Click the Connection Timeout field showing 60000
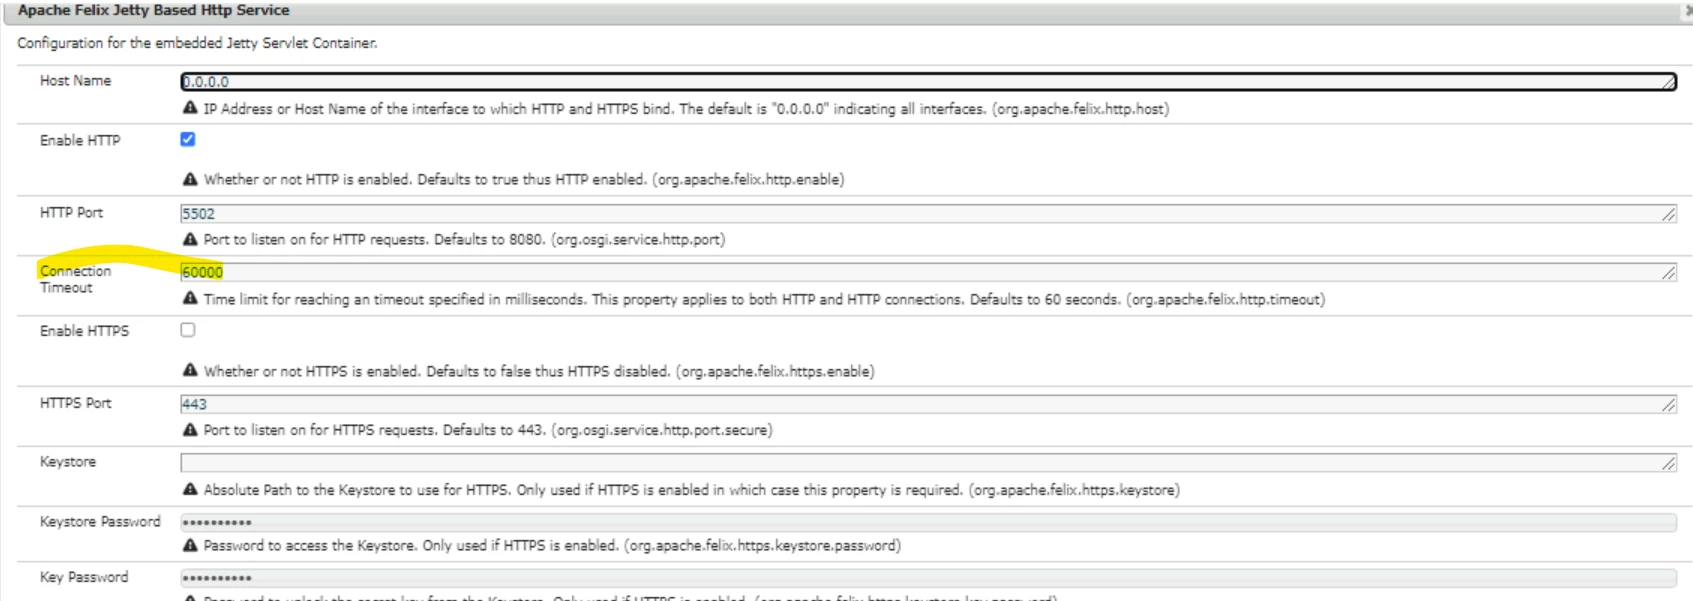 (x=928, y=272)
